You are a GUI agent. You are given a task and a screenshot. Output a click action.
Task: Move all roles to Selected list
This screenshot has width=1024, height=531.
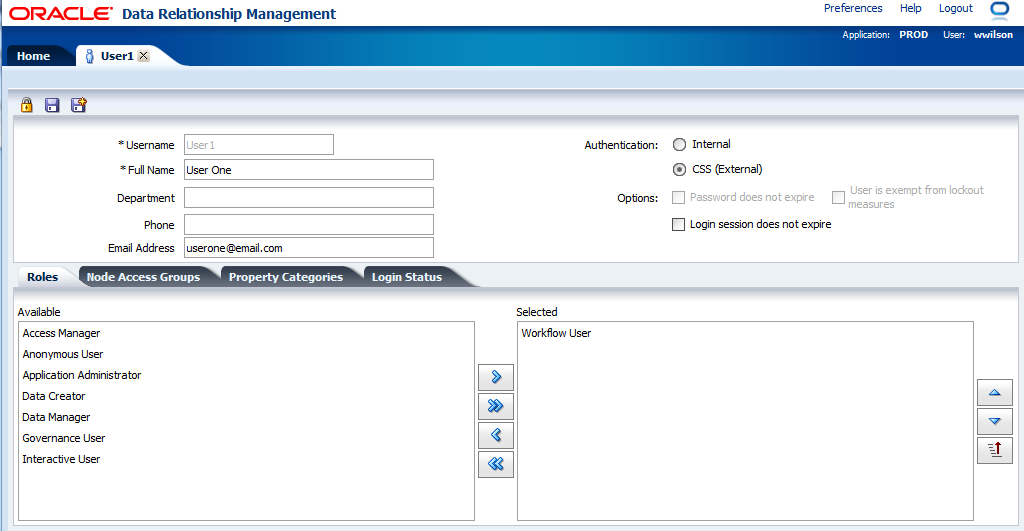click(495, 406)
